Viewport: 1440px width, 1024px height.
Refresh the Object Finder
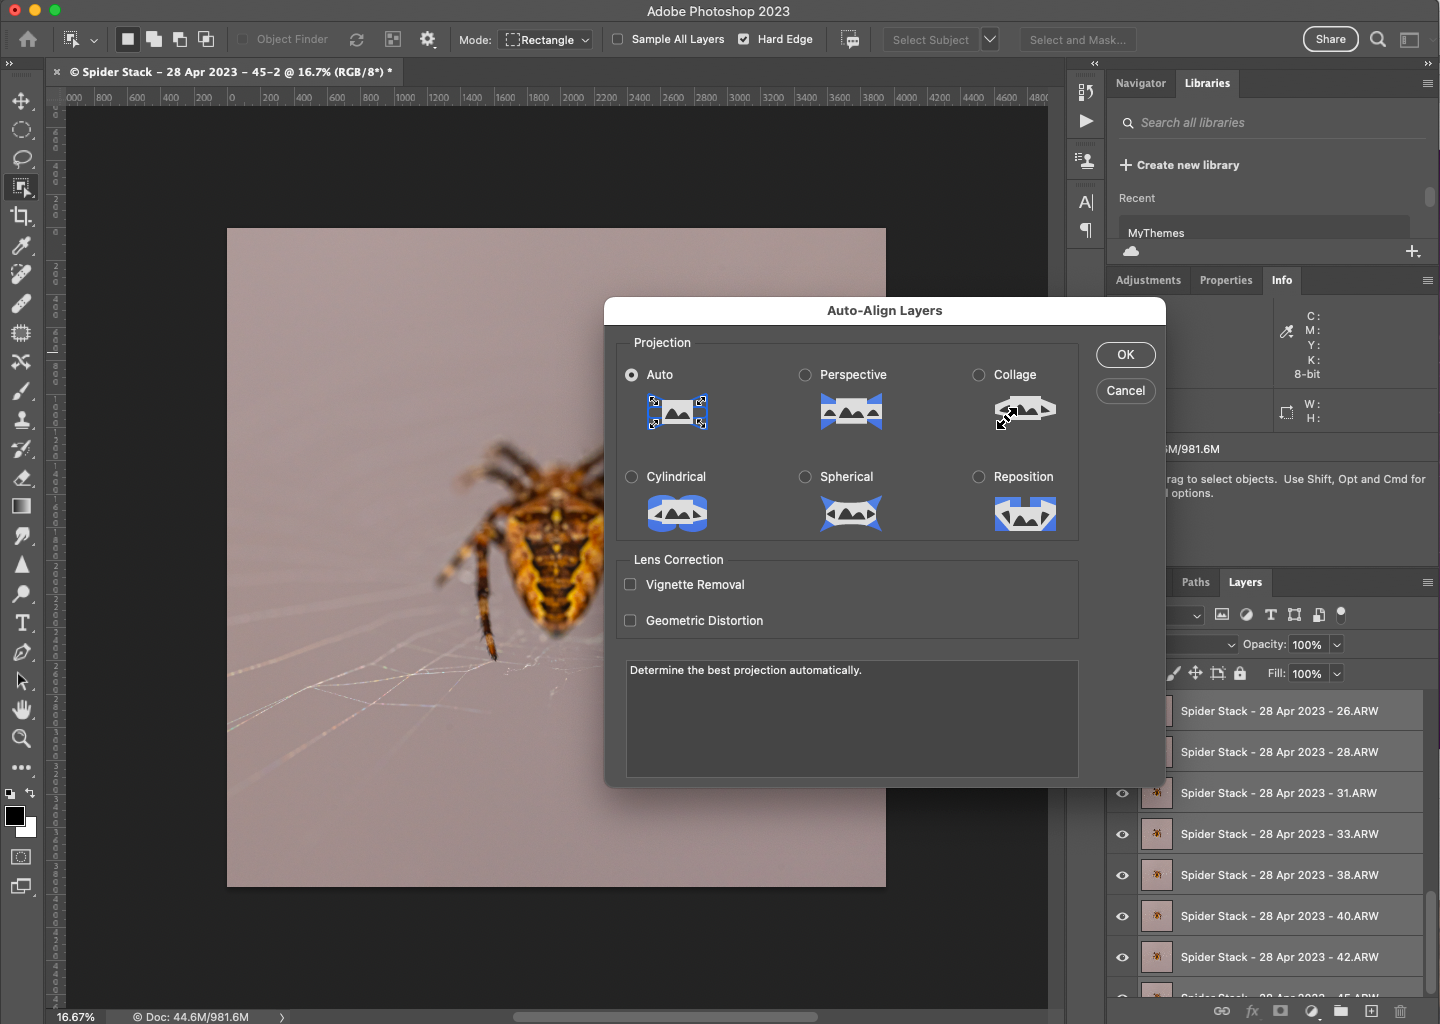click(356, 40)
